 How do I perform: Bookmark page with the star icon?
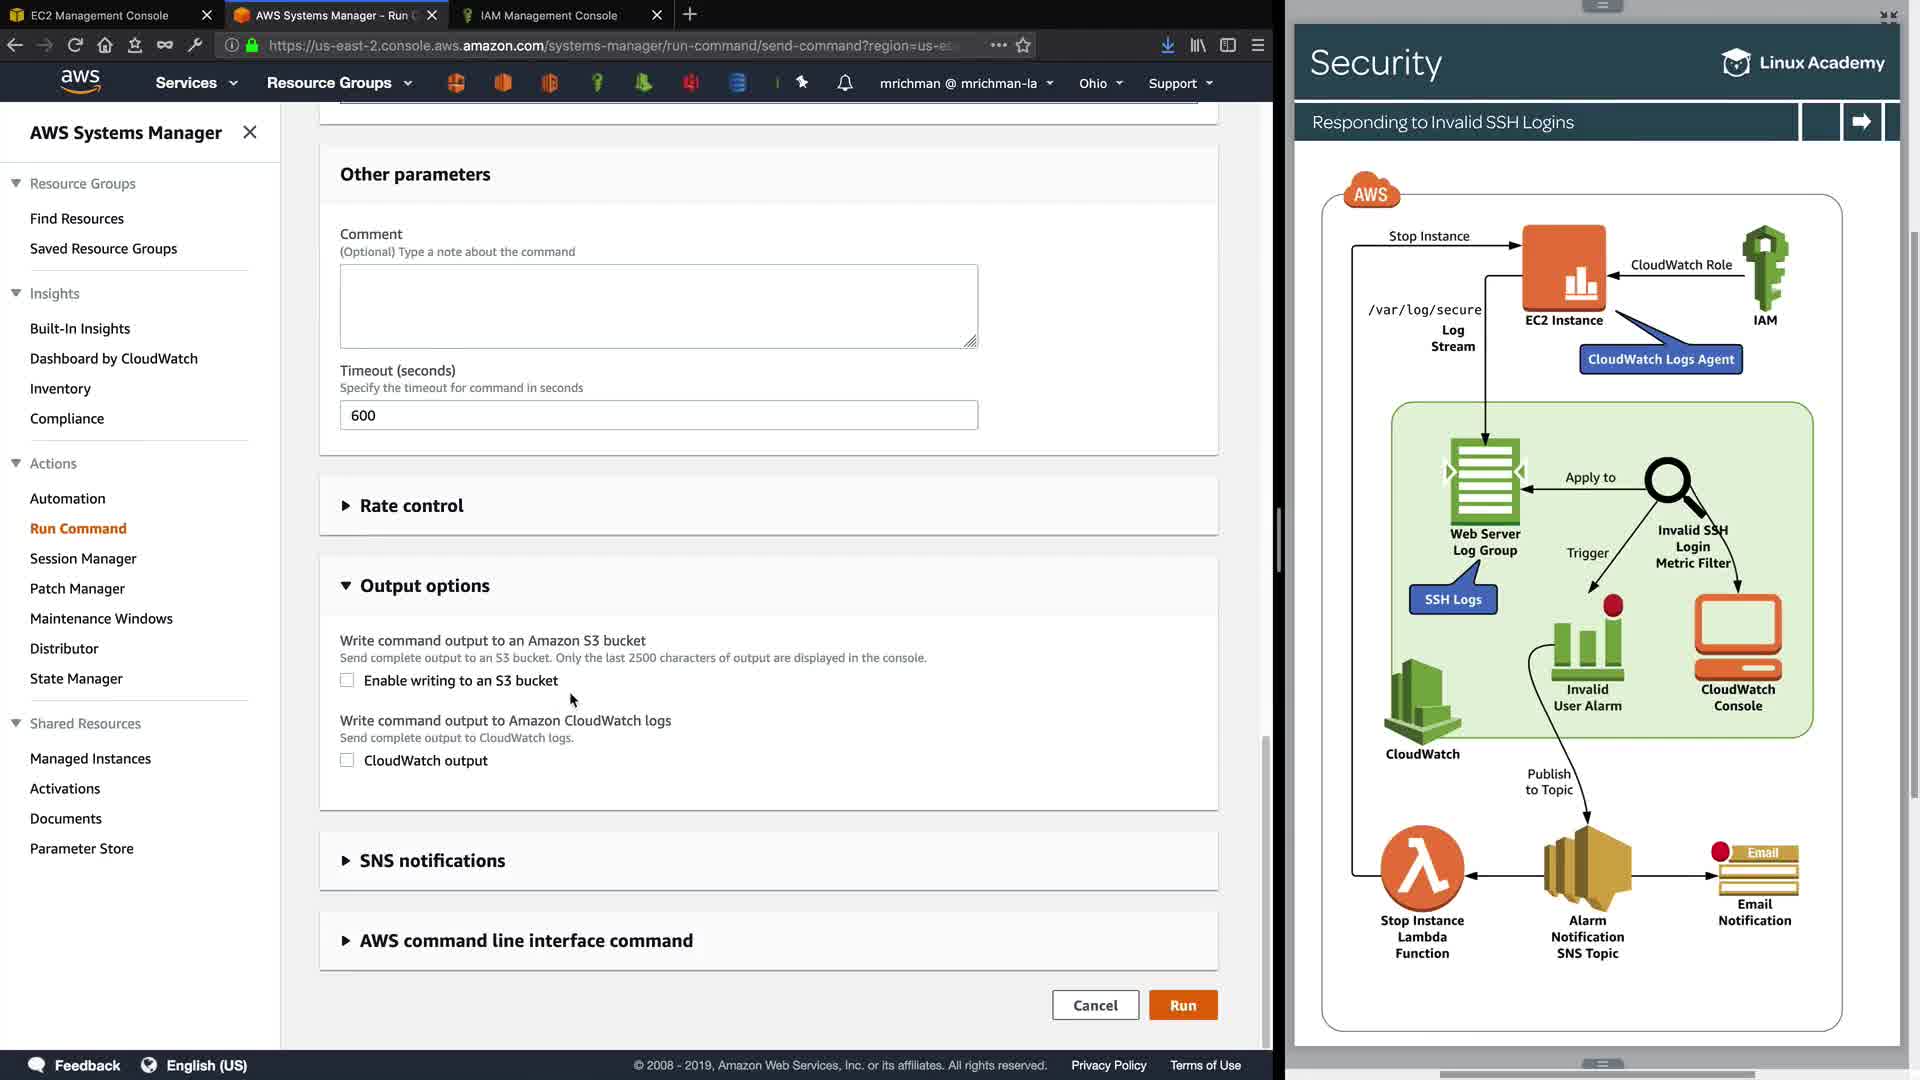tap(1023, 45)
